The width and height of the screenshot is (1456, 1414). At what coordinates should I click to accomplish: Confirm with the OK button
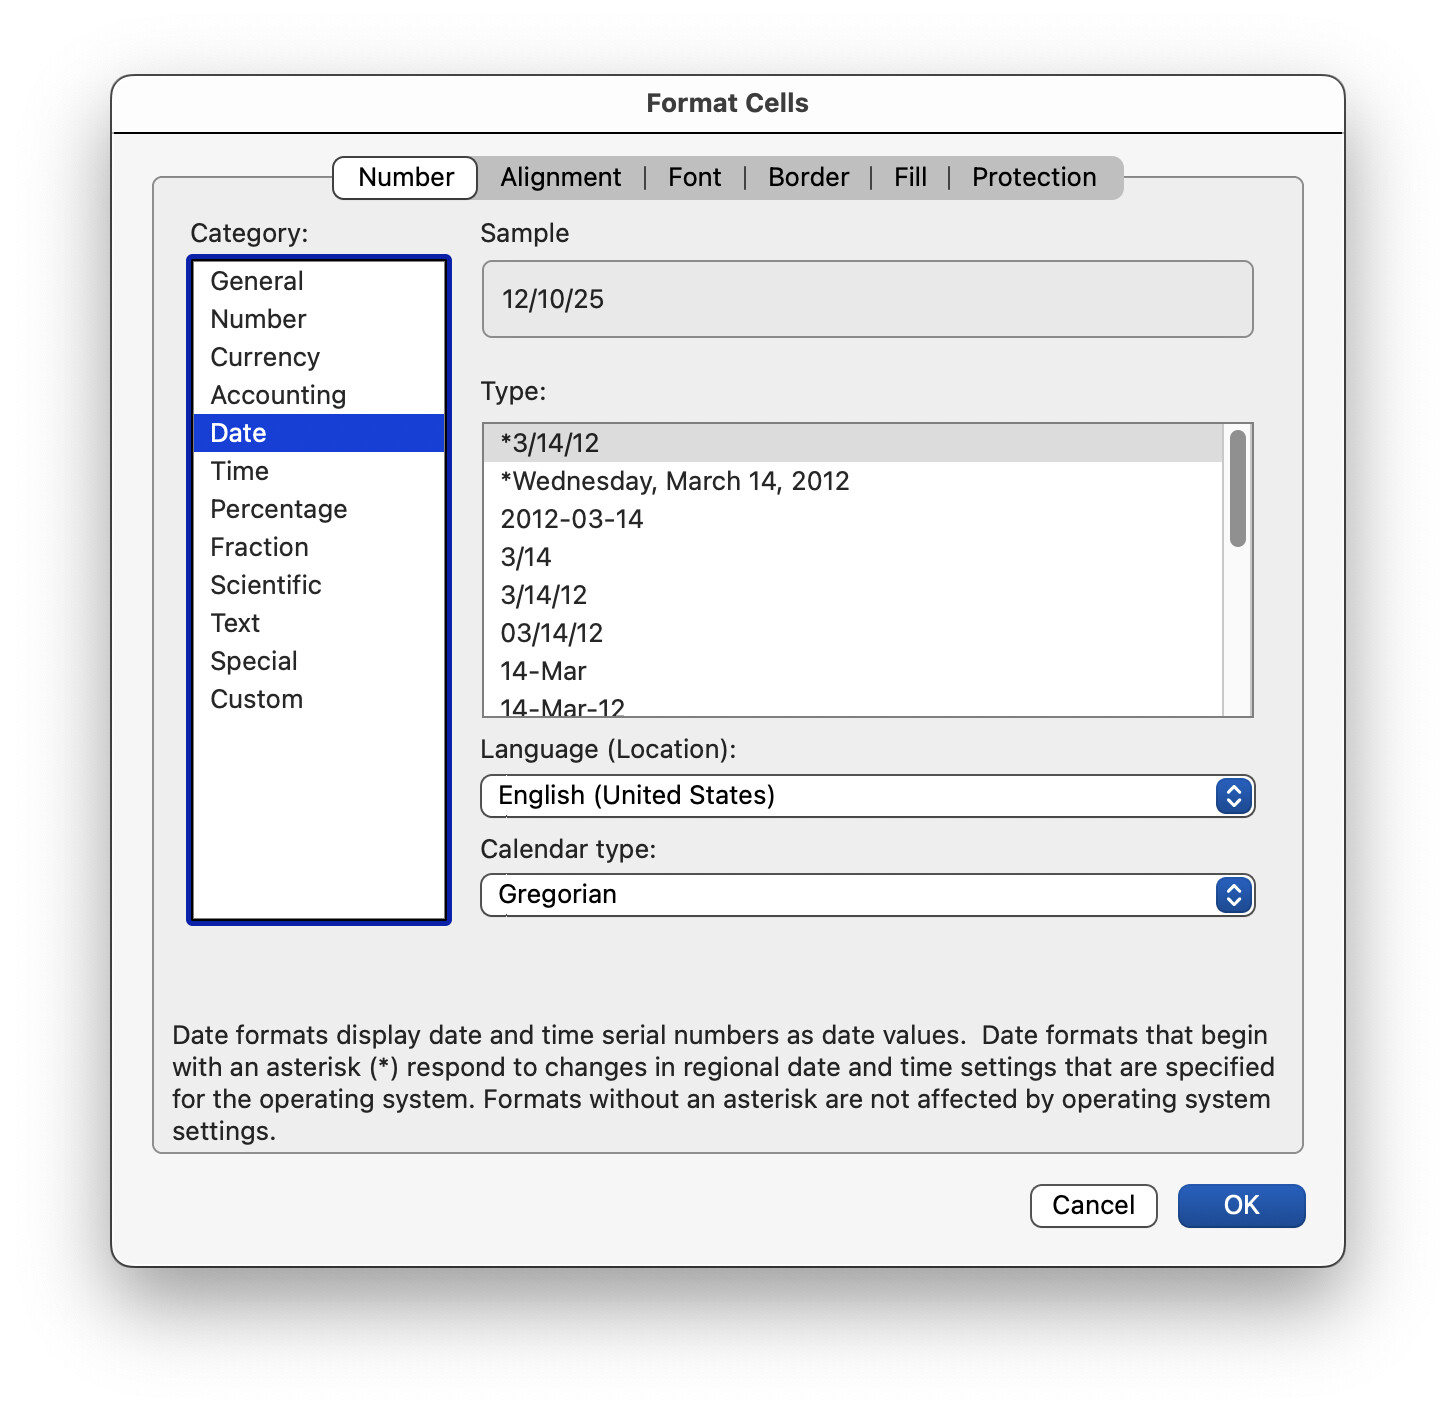[x=1241, y=1205]
